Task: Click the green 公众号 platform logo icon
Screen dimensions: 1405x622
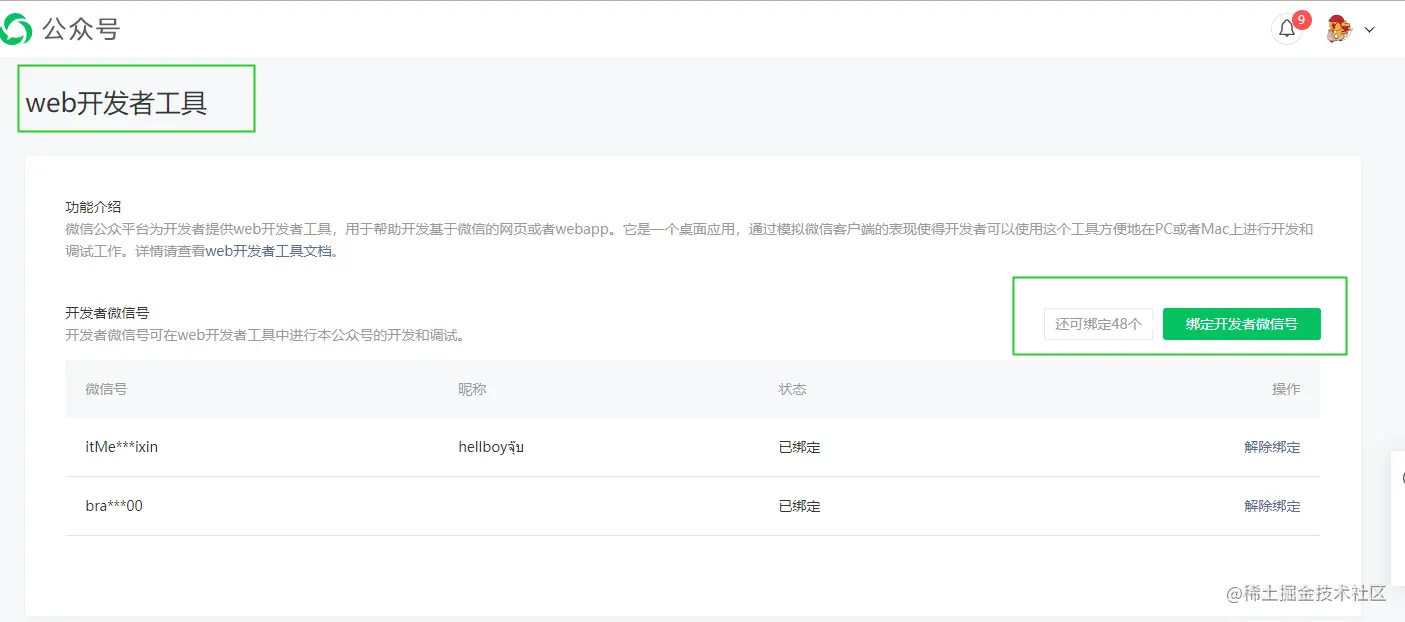Action: click(x=17, y=29)
